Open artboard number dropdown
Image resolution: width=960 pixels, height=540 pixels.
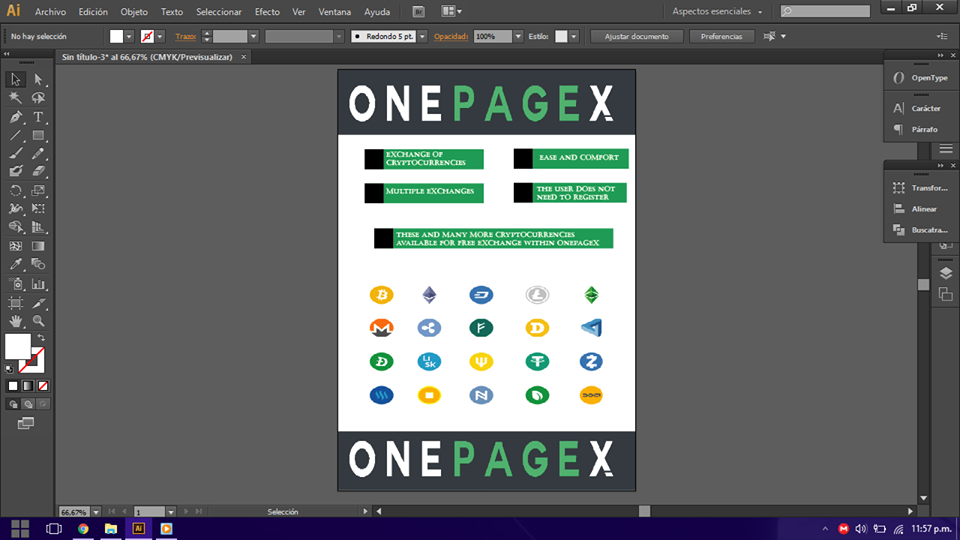[x=171, y=512]
